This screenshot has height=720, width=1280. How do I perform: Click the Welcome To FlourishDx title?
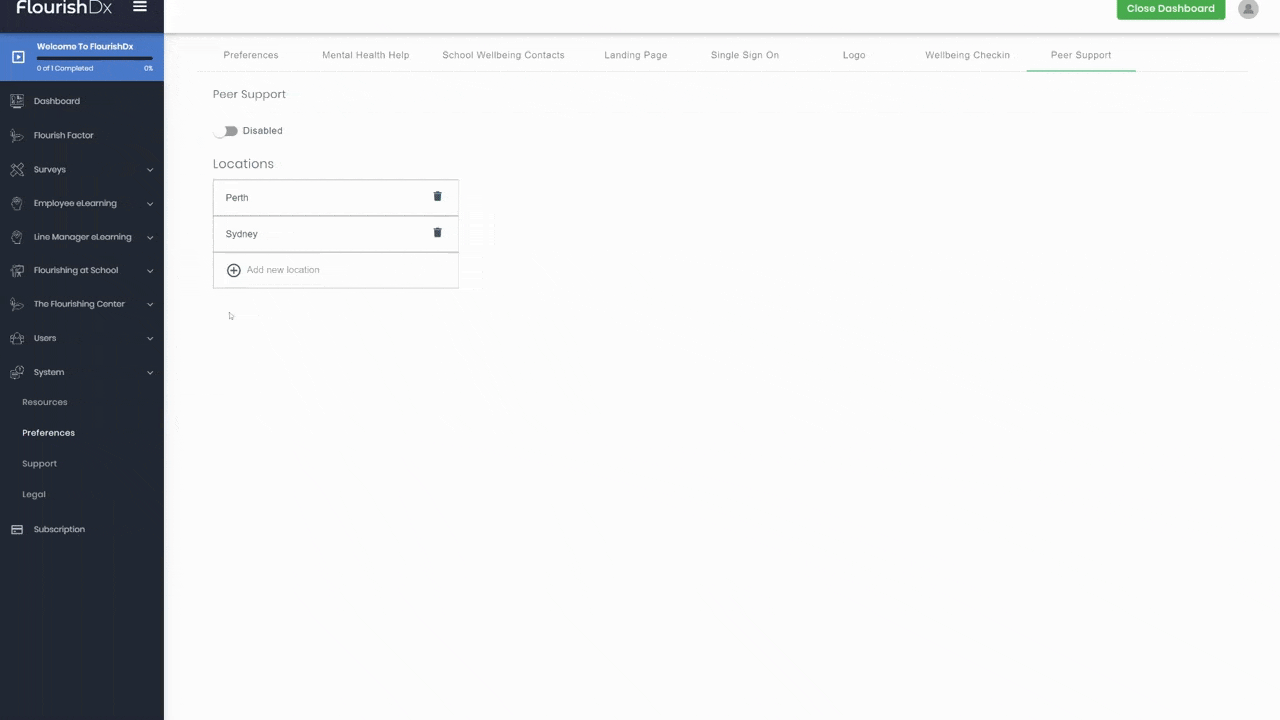tap(85, 47)
